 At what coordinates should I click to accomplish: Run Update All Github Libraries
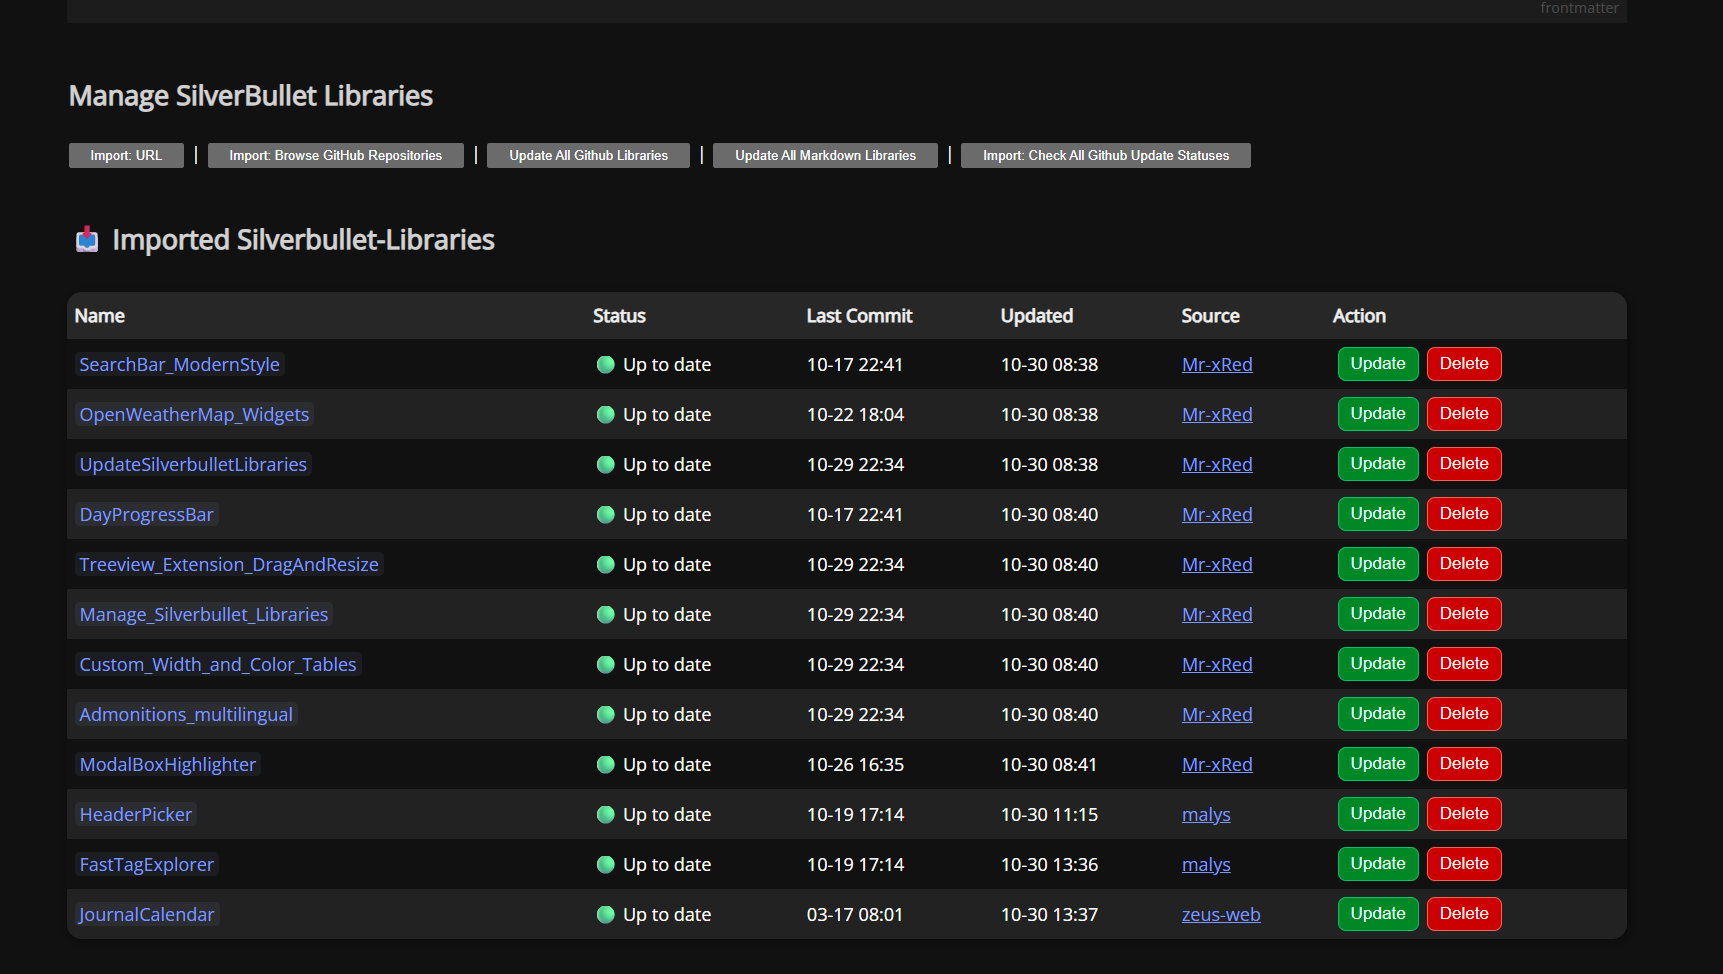[x=588, y=156]
